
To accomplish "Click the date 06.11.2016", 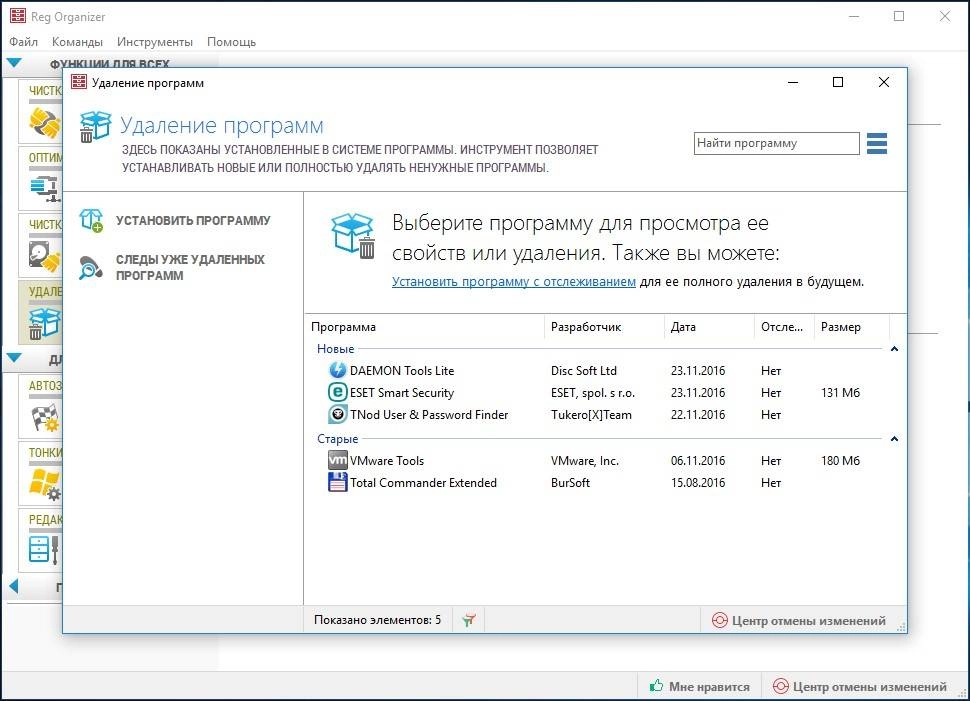I will [698, 461].
